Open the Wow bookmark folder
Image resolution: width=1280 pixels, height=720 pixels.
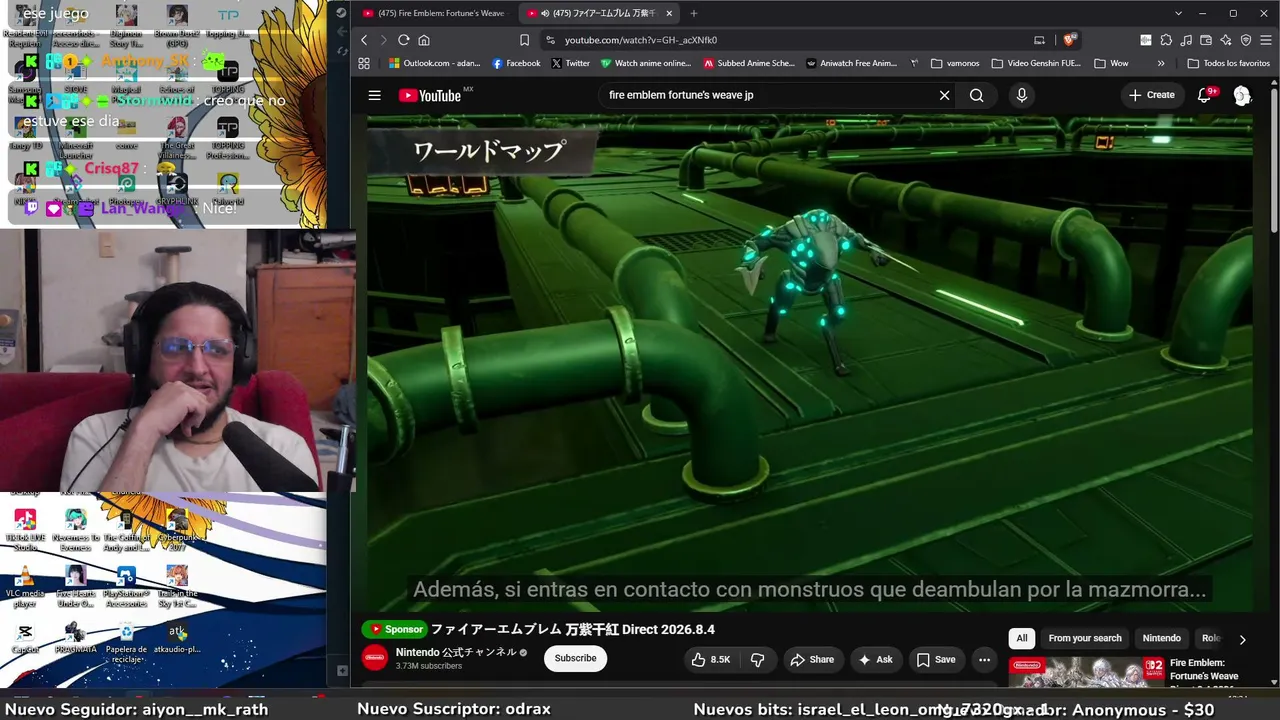click(1111, 63)
